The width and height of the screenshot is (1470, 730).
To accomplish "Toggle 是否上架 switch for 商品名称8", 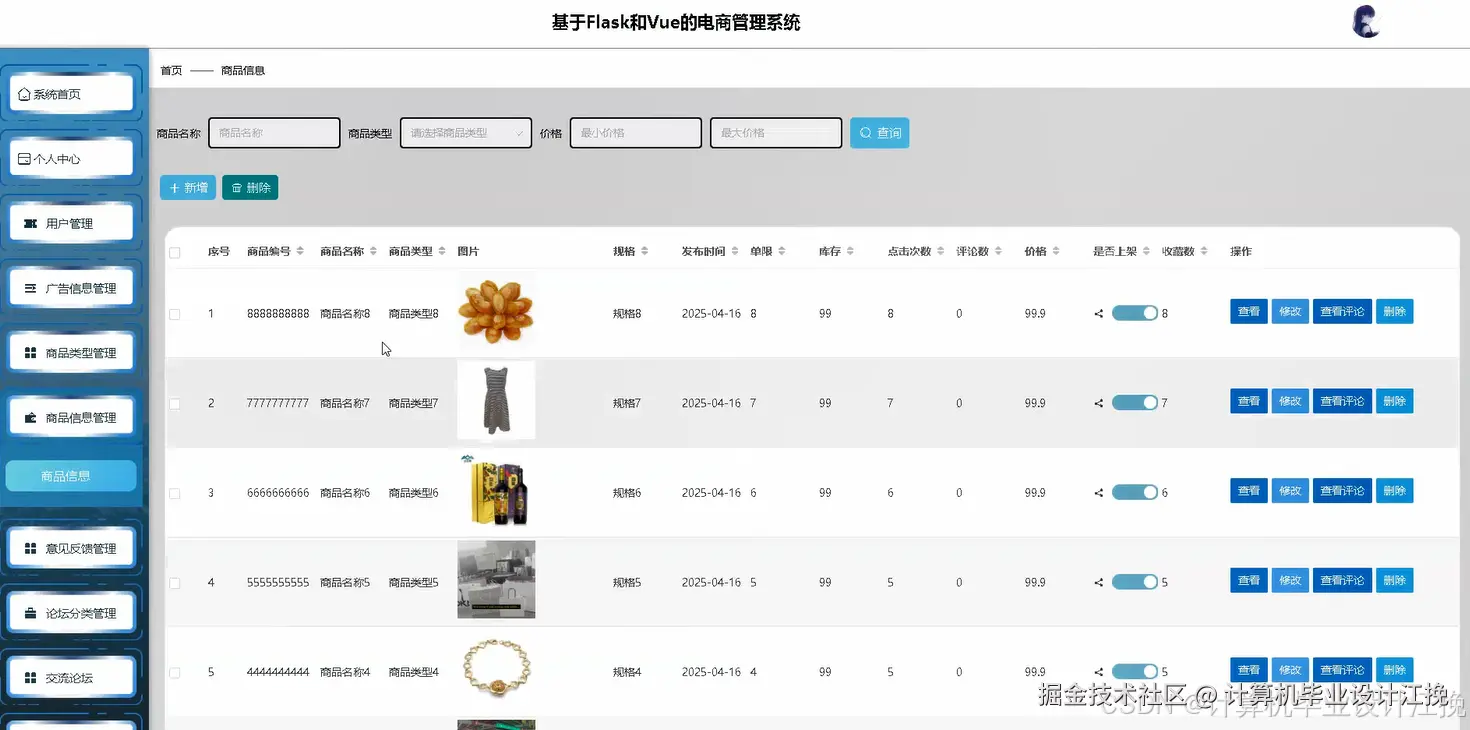I will (x=1134, y=313).
